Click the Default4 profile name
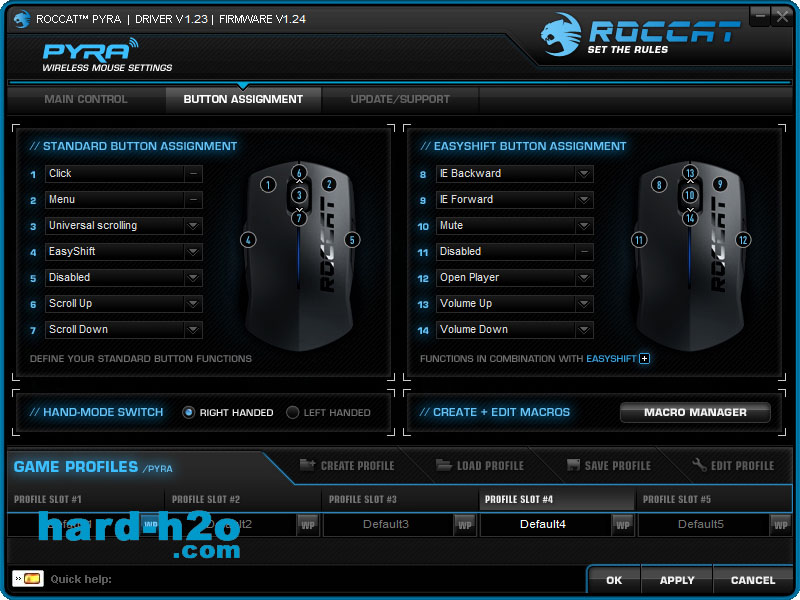The width and height of the screenshot is (800, 600). [543, 524]
